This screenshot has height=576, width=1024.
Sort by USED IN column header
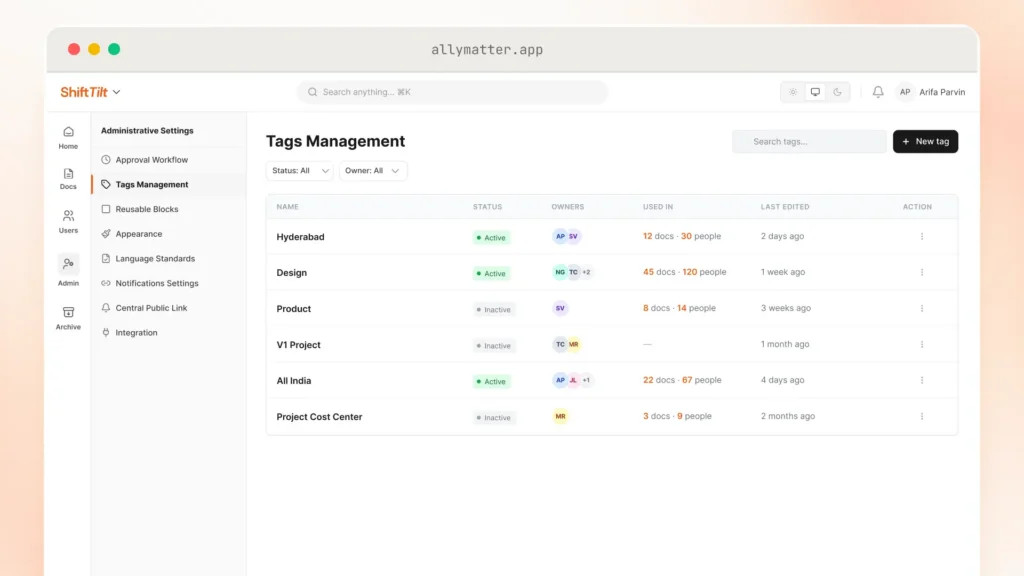(x=658, y=207)
